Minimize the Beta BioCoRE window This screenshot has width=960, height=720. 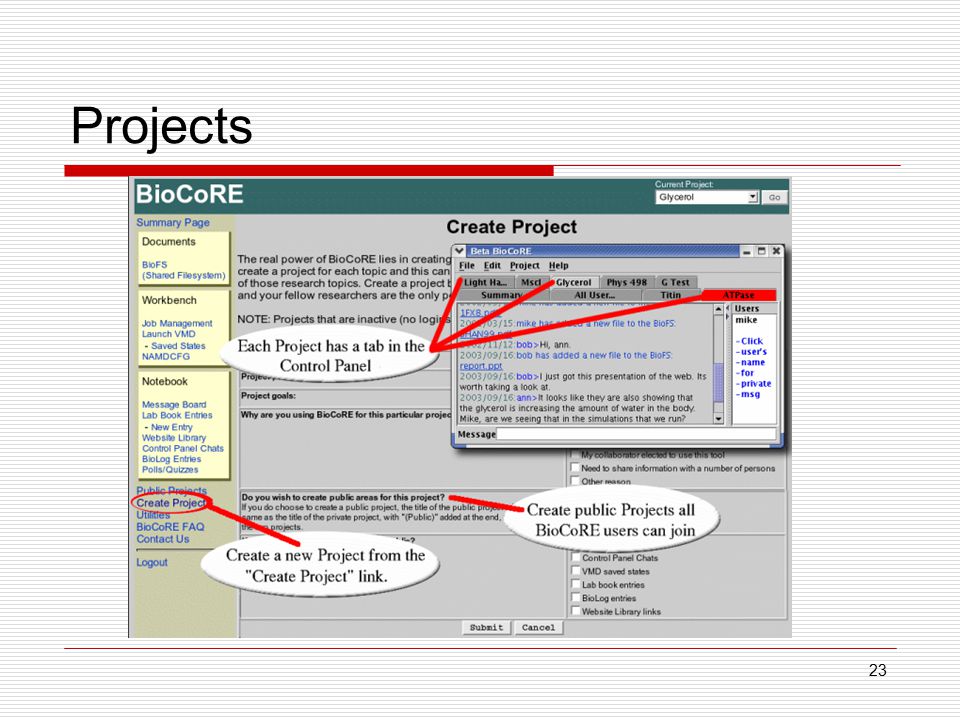(x=747, y=251)
